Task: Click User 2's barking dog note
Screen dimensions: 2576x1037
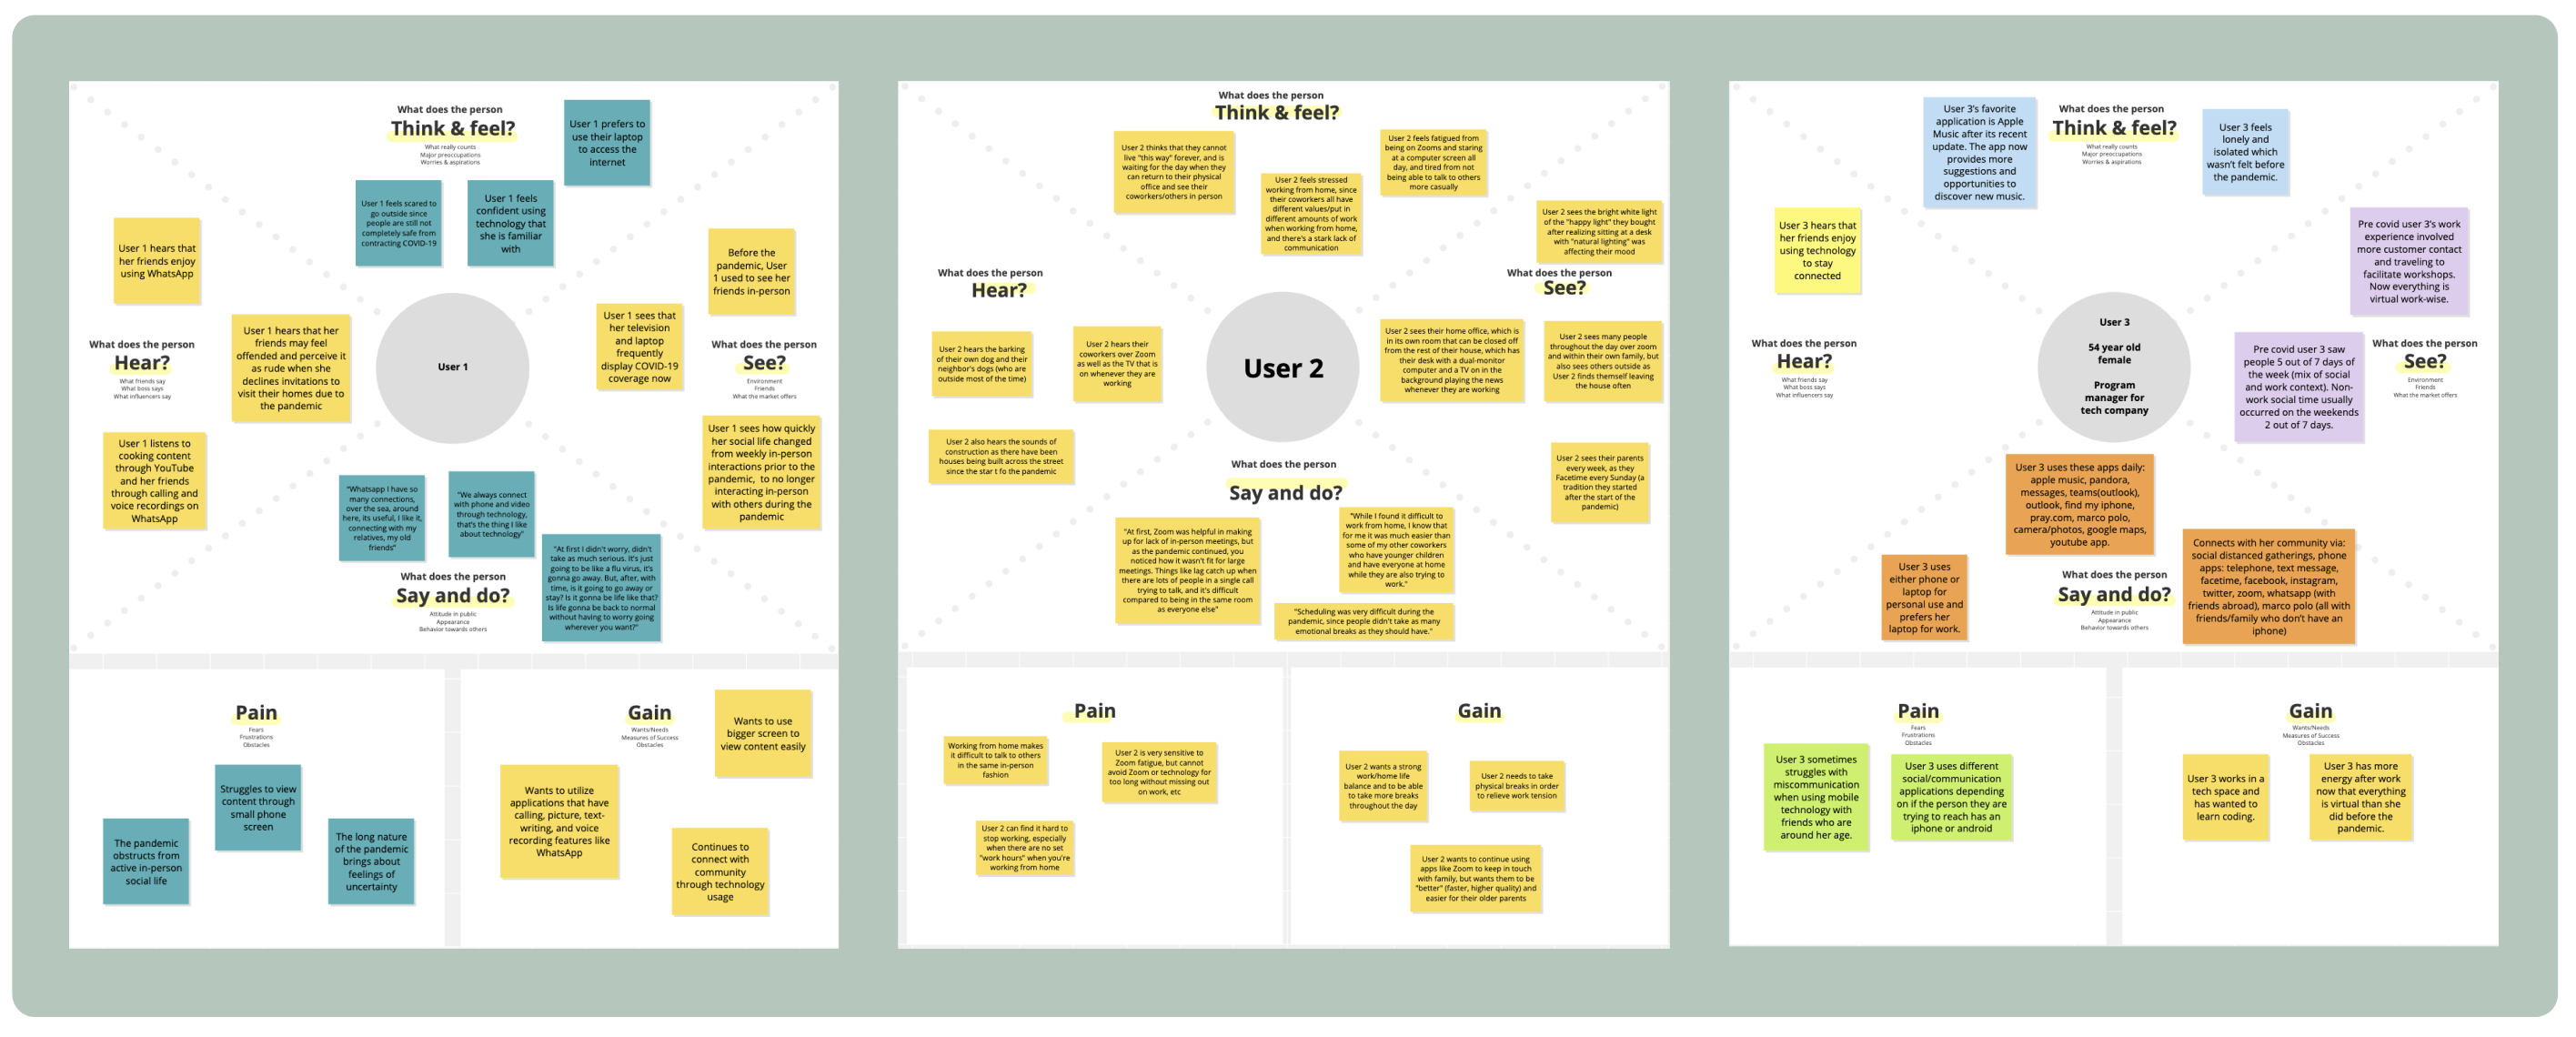Action: (x=981, y=364)
